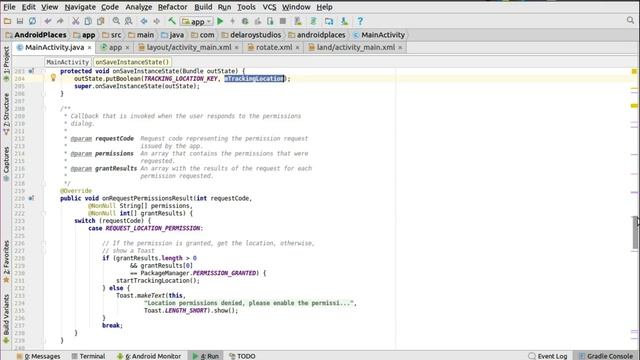The image size is (640, 360).
Task: Open the Window menu
Action: point(296,7)
